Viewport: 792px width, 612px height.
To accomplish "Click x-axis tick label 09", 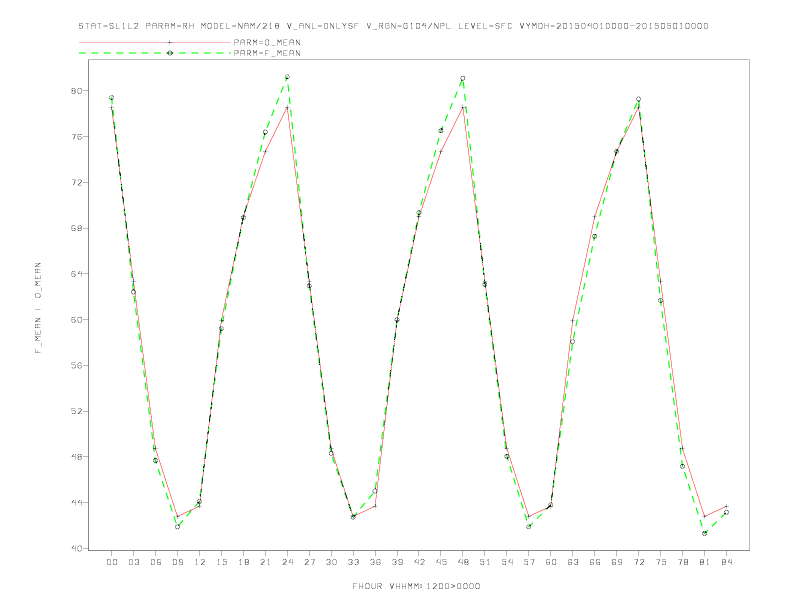I will 177,562.
